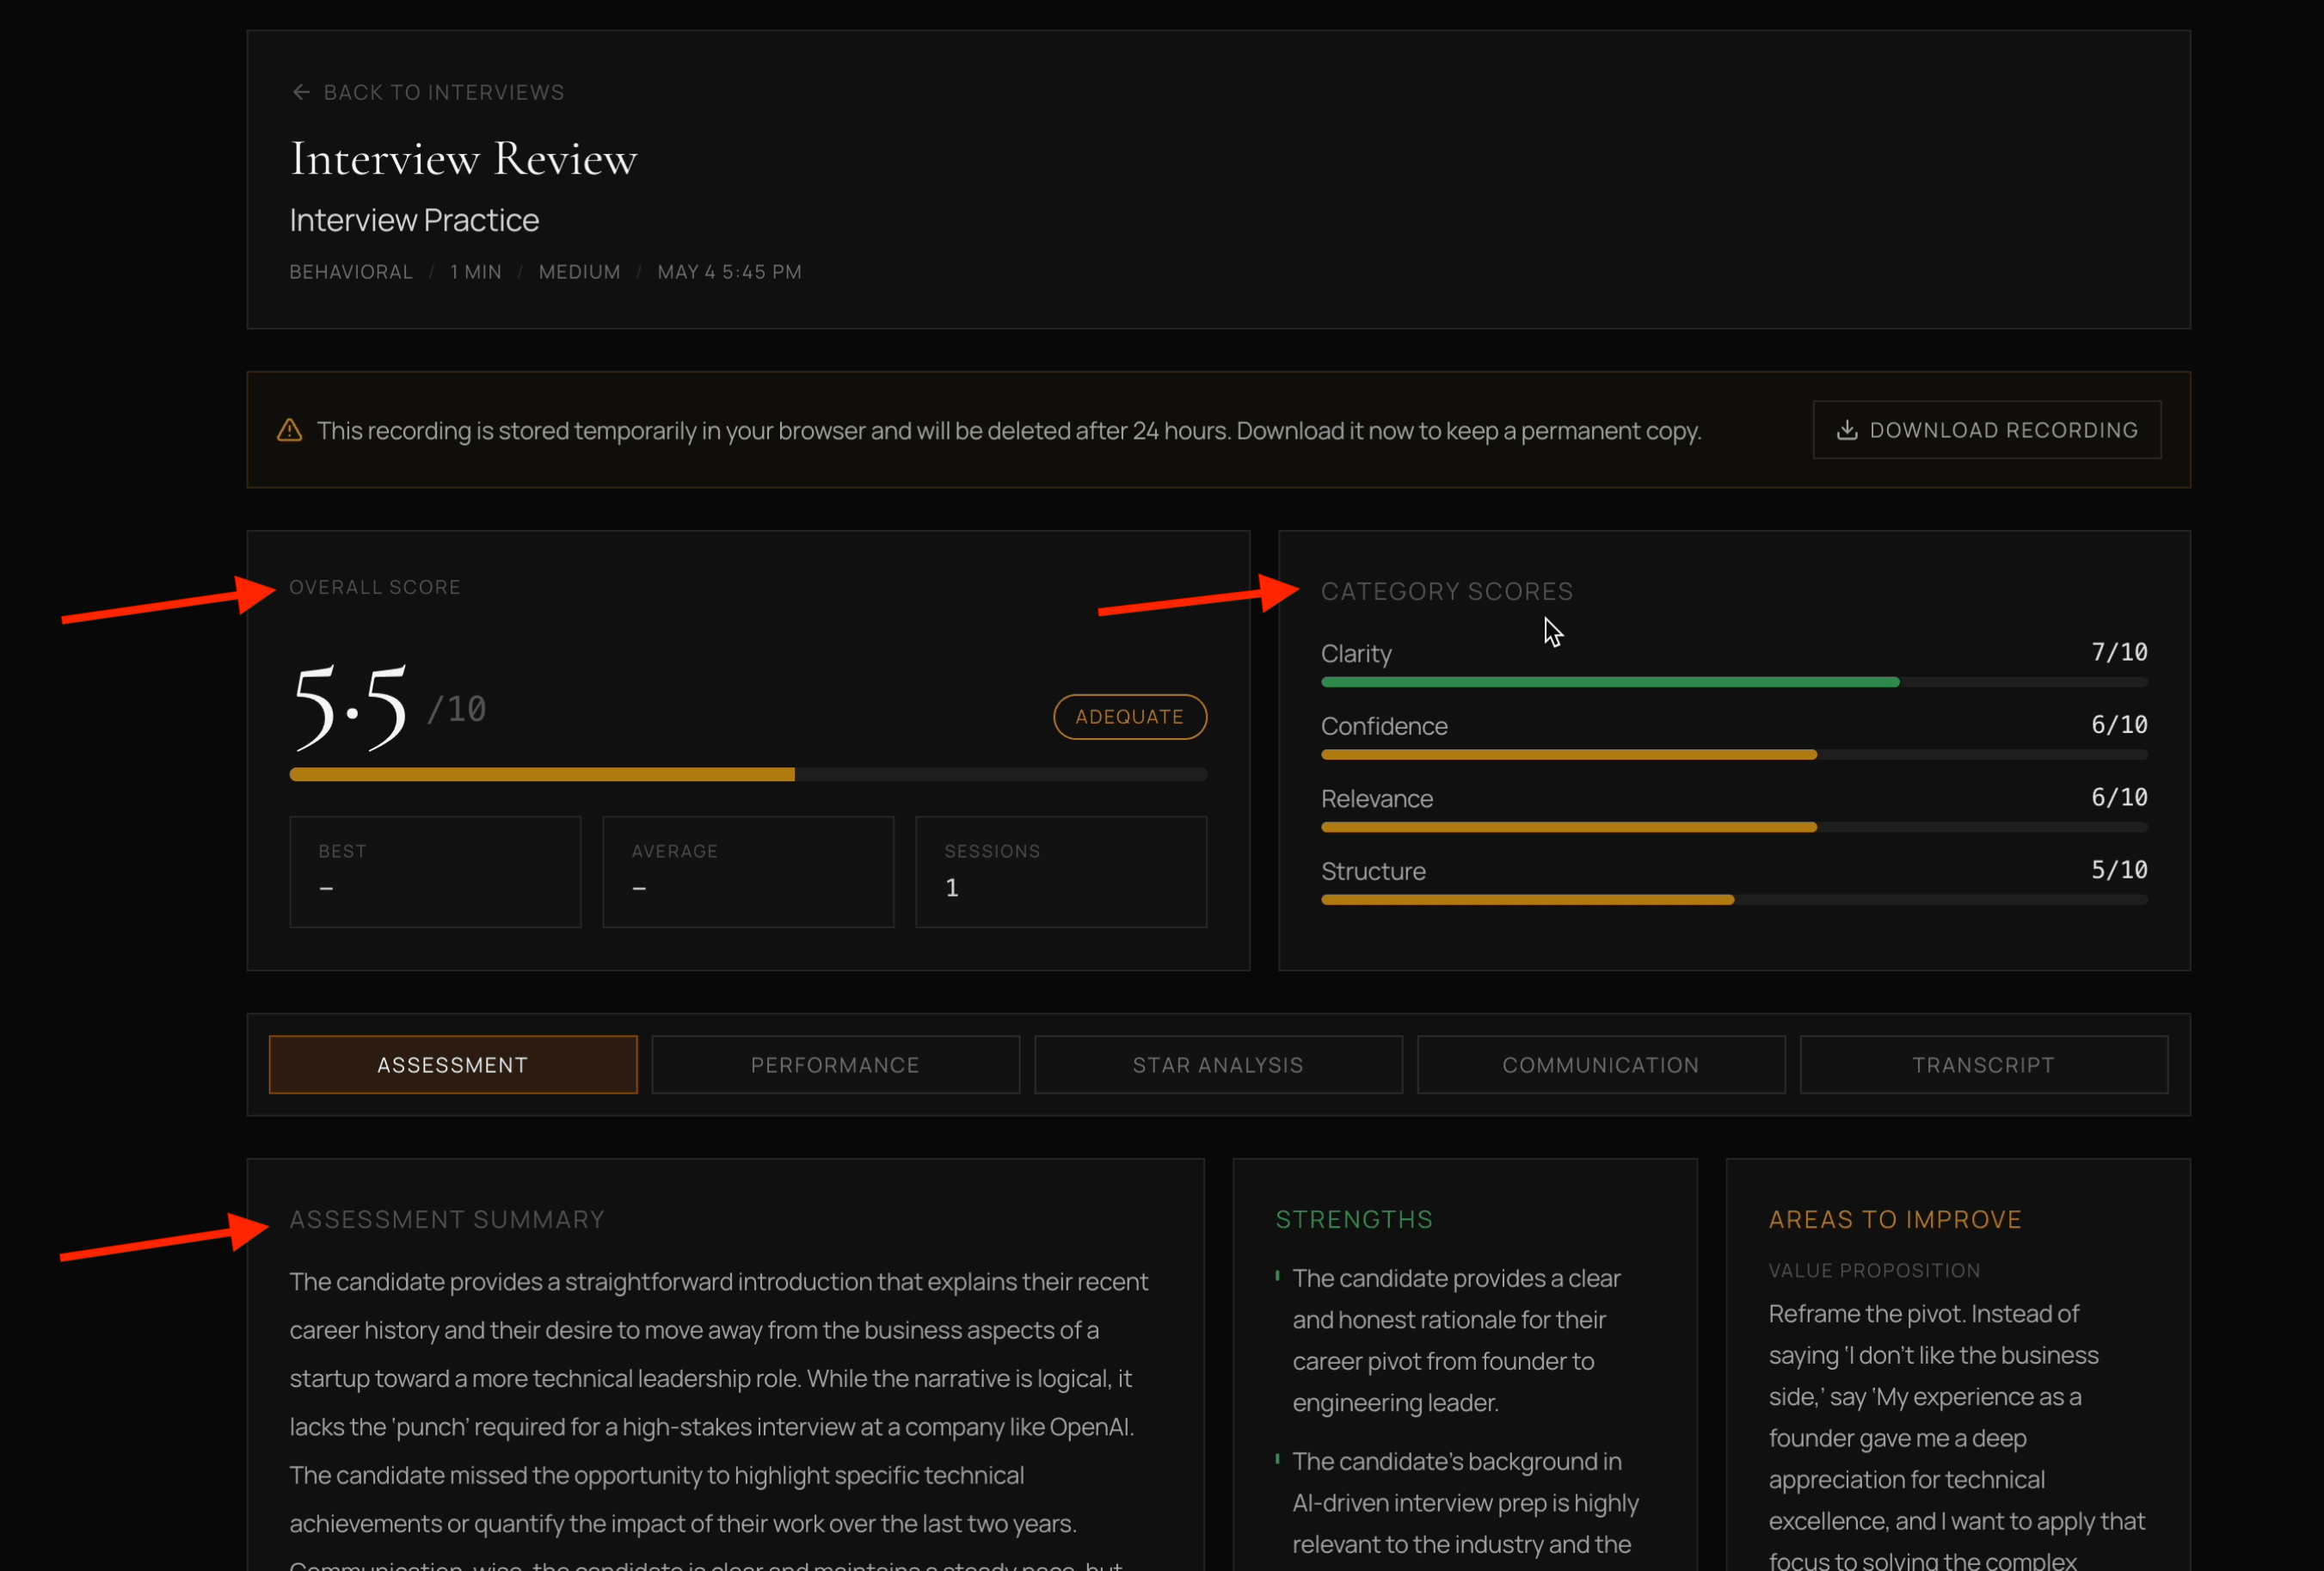
Task: Click the 'Interview Review' heading
Action: [463, 158]
